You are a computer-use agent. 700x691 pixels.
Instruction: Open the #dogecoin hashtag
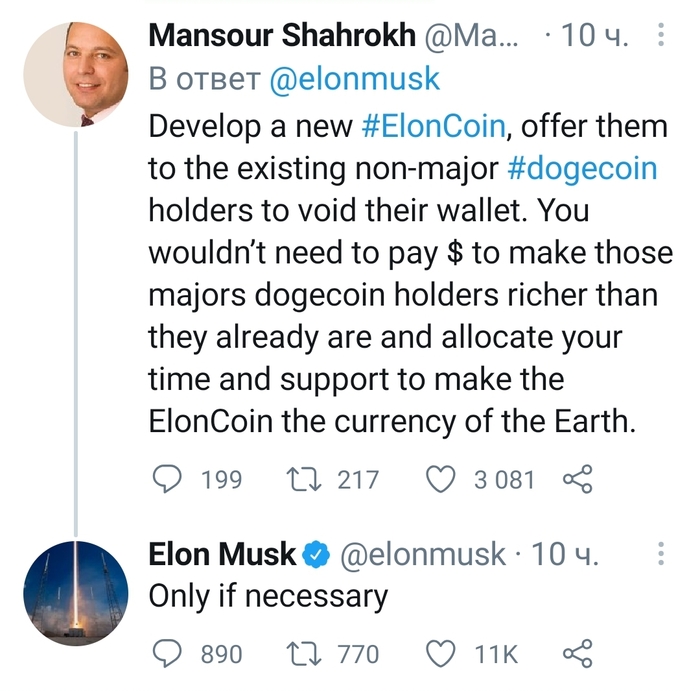point(582,169)
